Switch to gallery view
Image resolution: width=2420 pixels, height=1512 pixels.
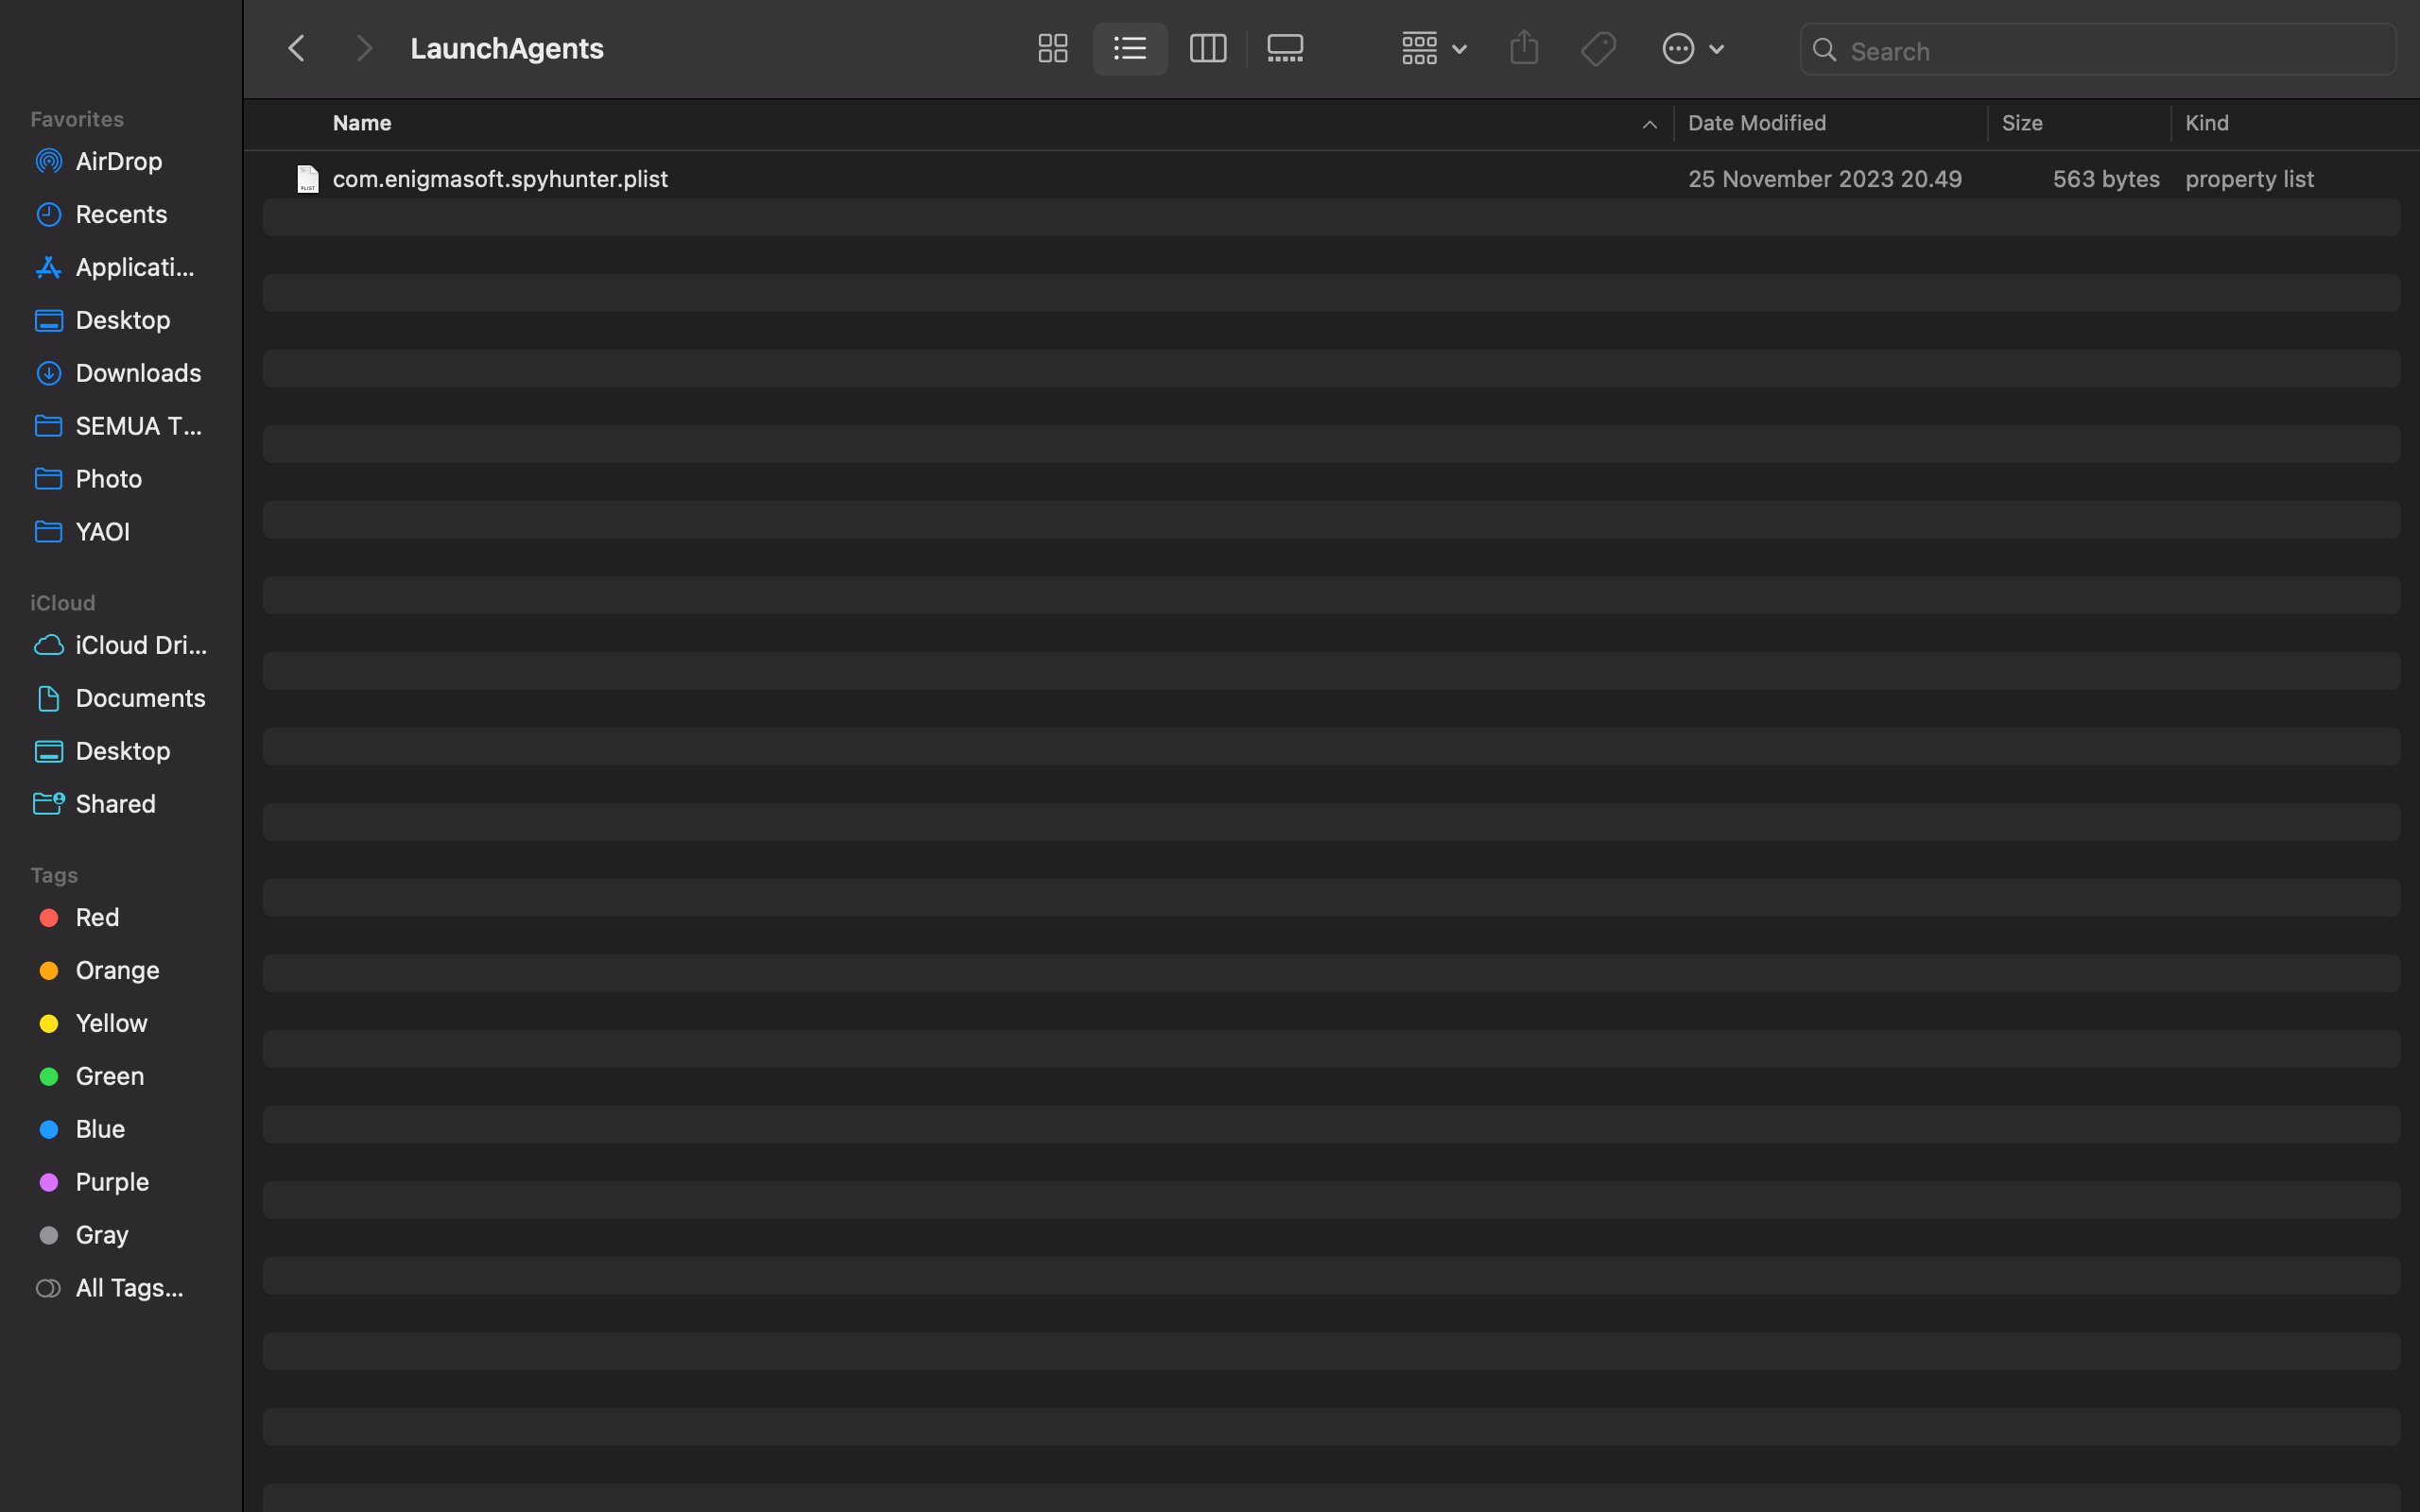[x=1285, y=49]
